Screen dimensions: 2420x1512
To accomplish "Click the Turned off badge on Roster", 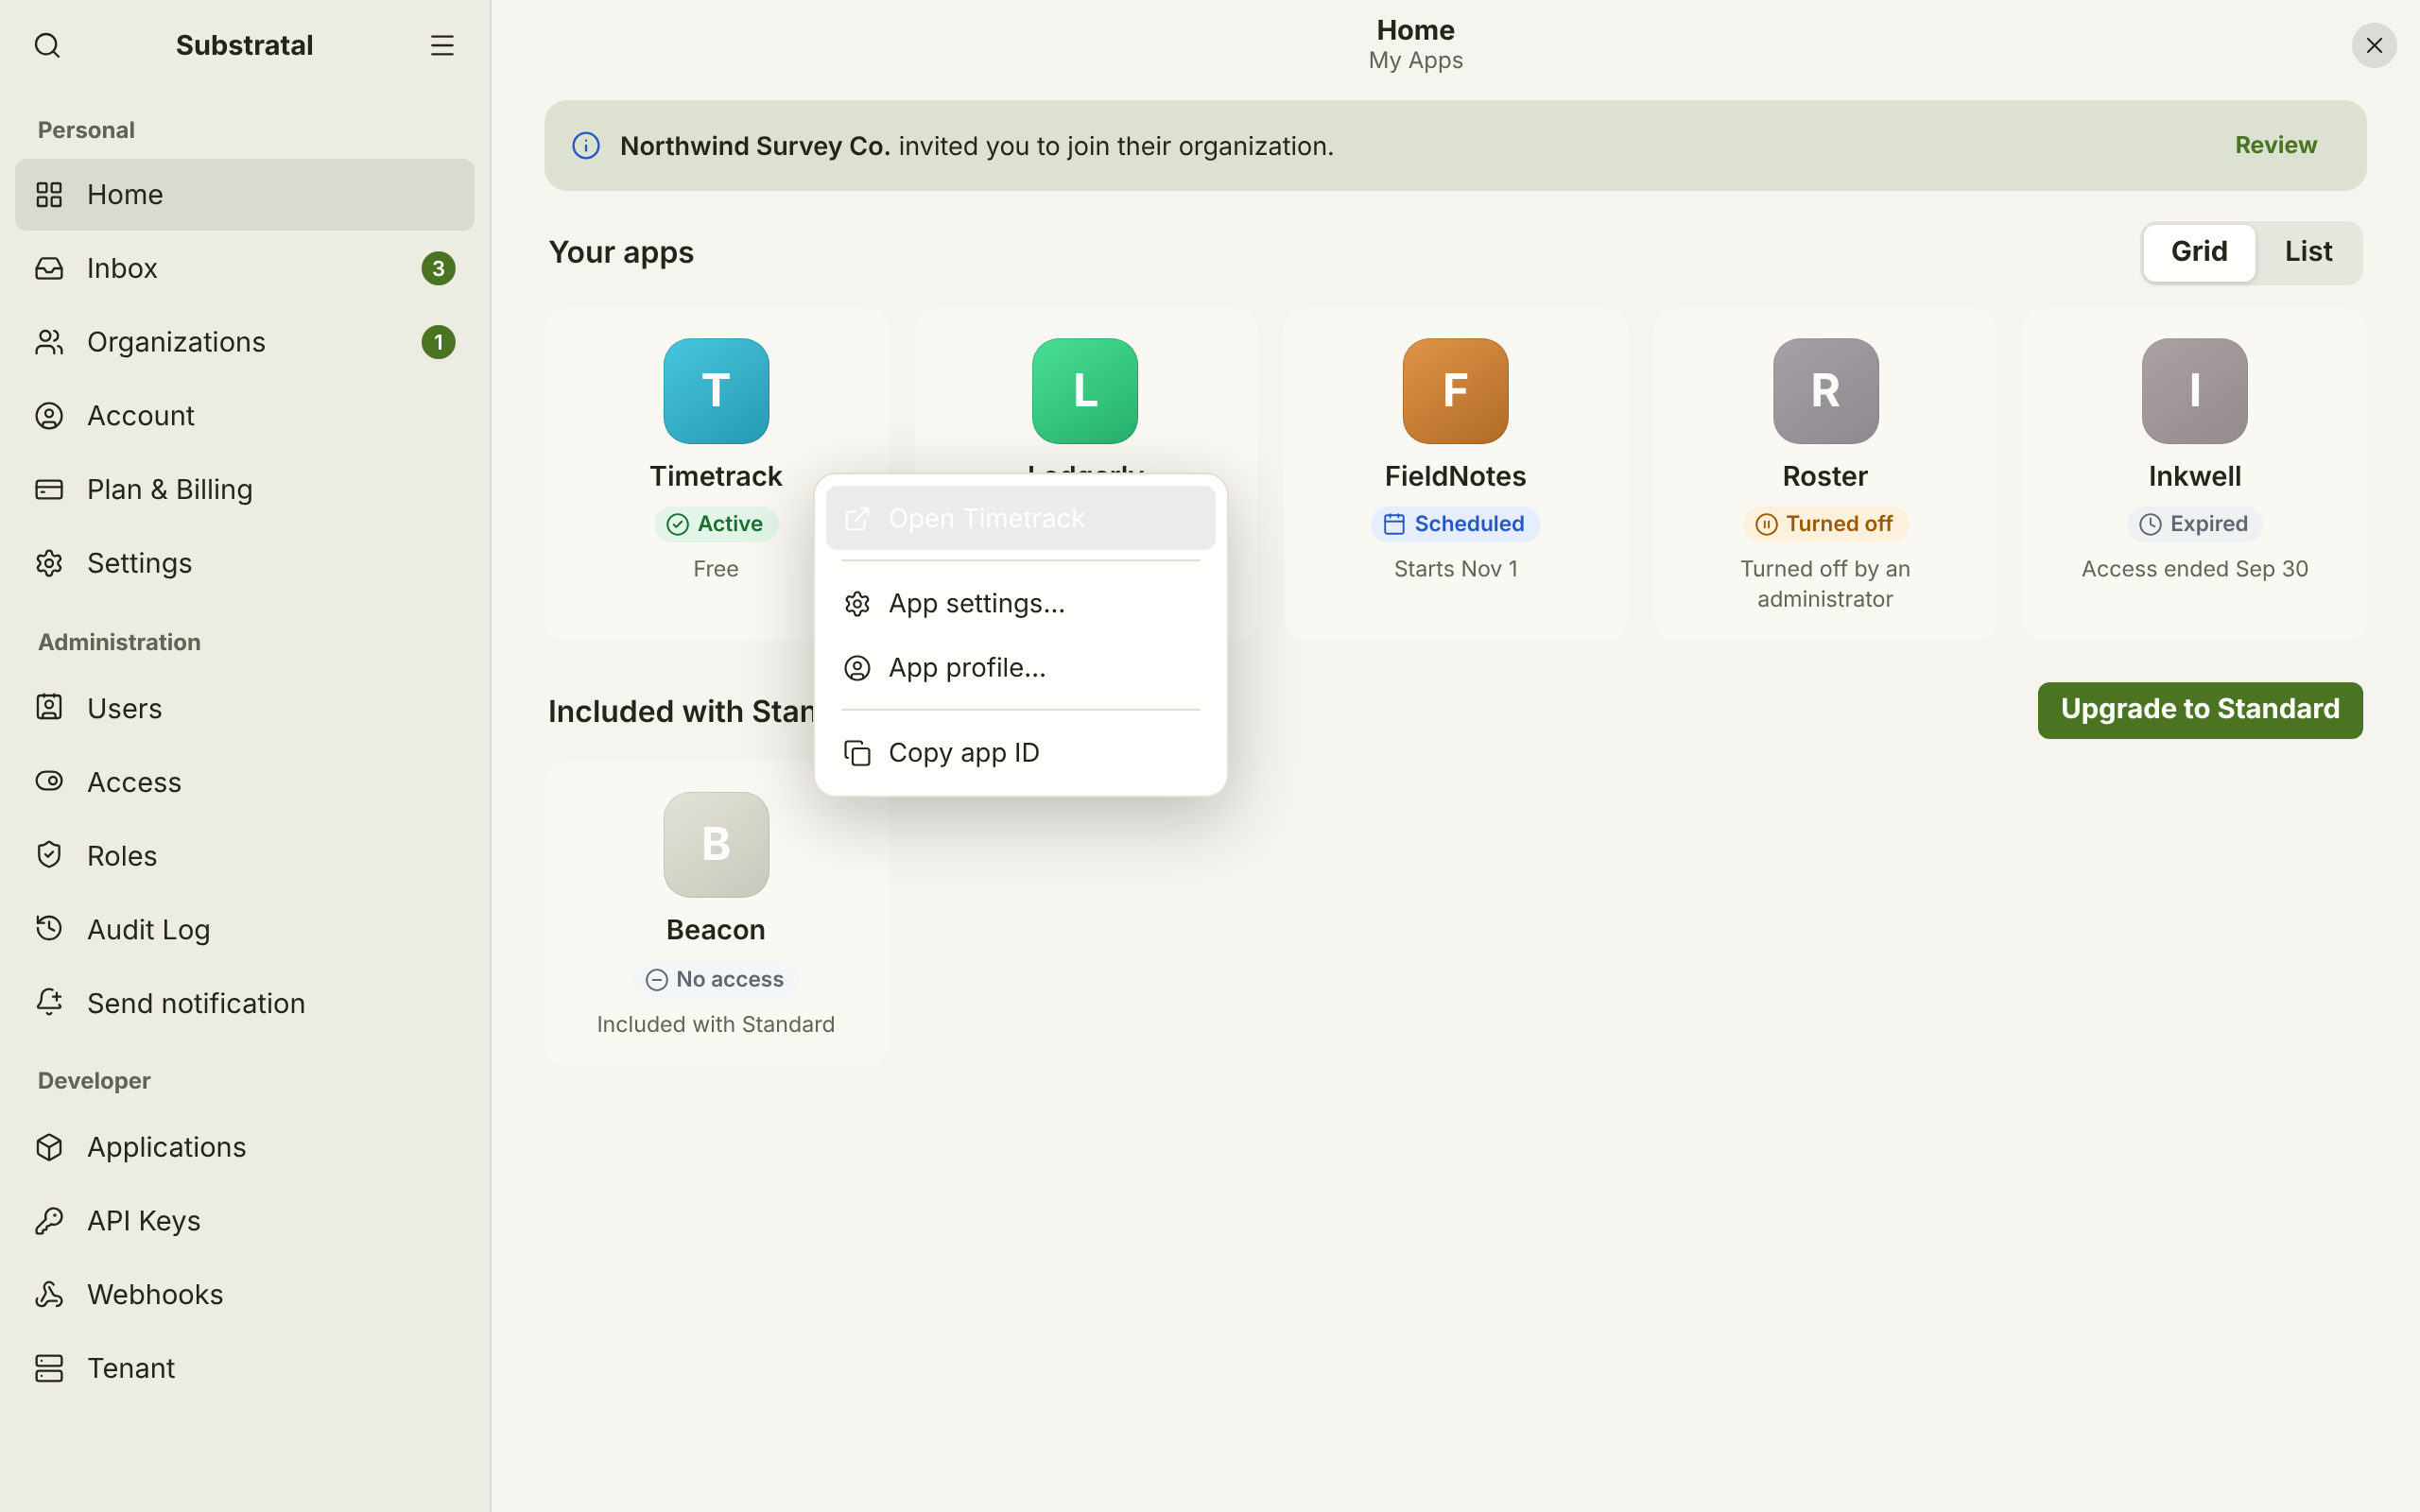I will tap(1825, 524).
